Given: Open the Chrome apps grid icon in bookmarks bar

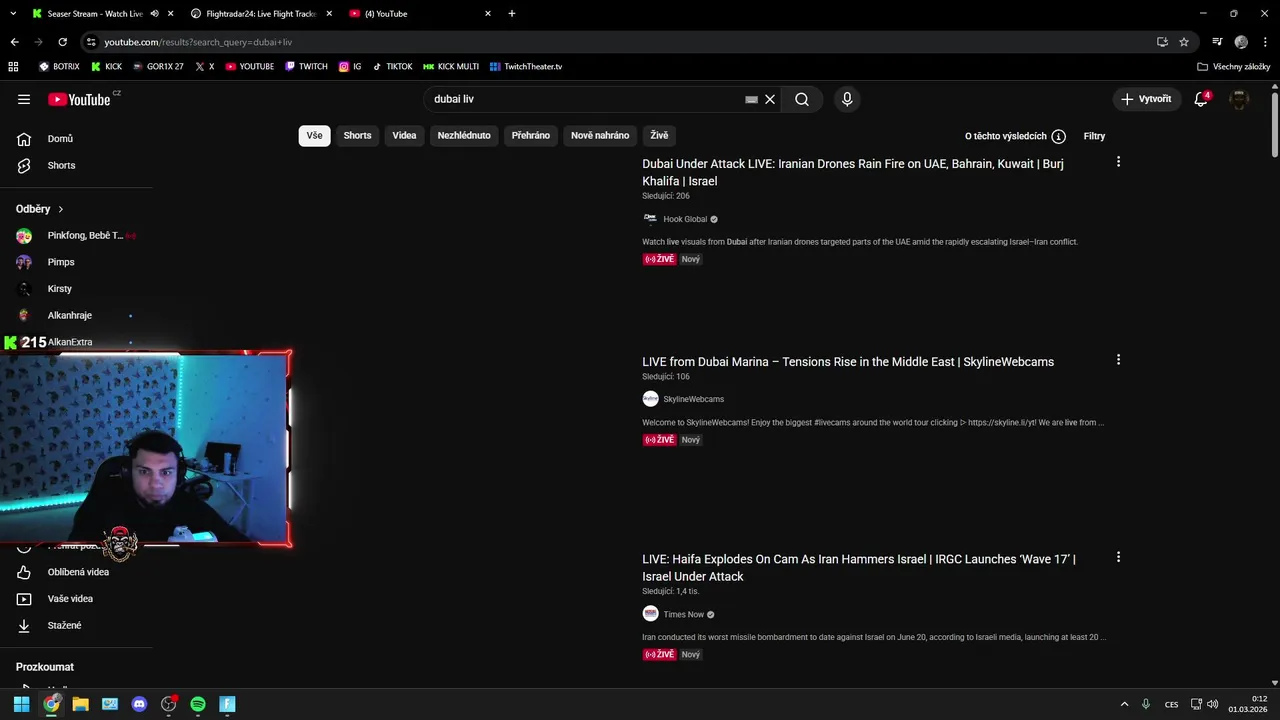Looking at the screenshot, I should (13, 66).
